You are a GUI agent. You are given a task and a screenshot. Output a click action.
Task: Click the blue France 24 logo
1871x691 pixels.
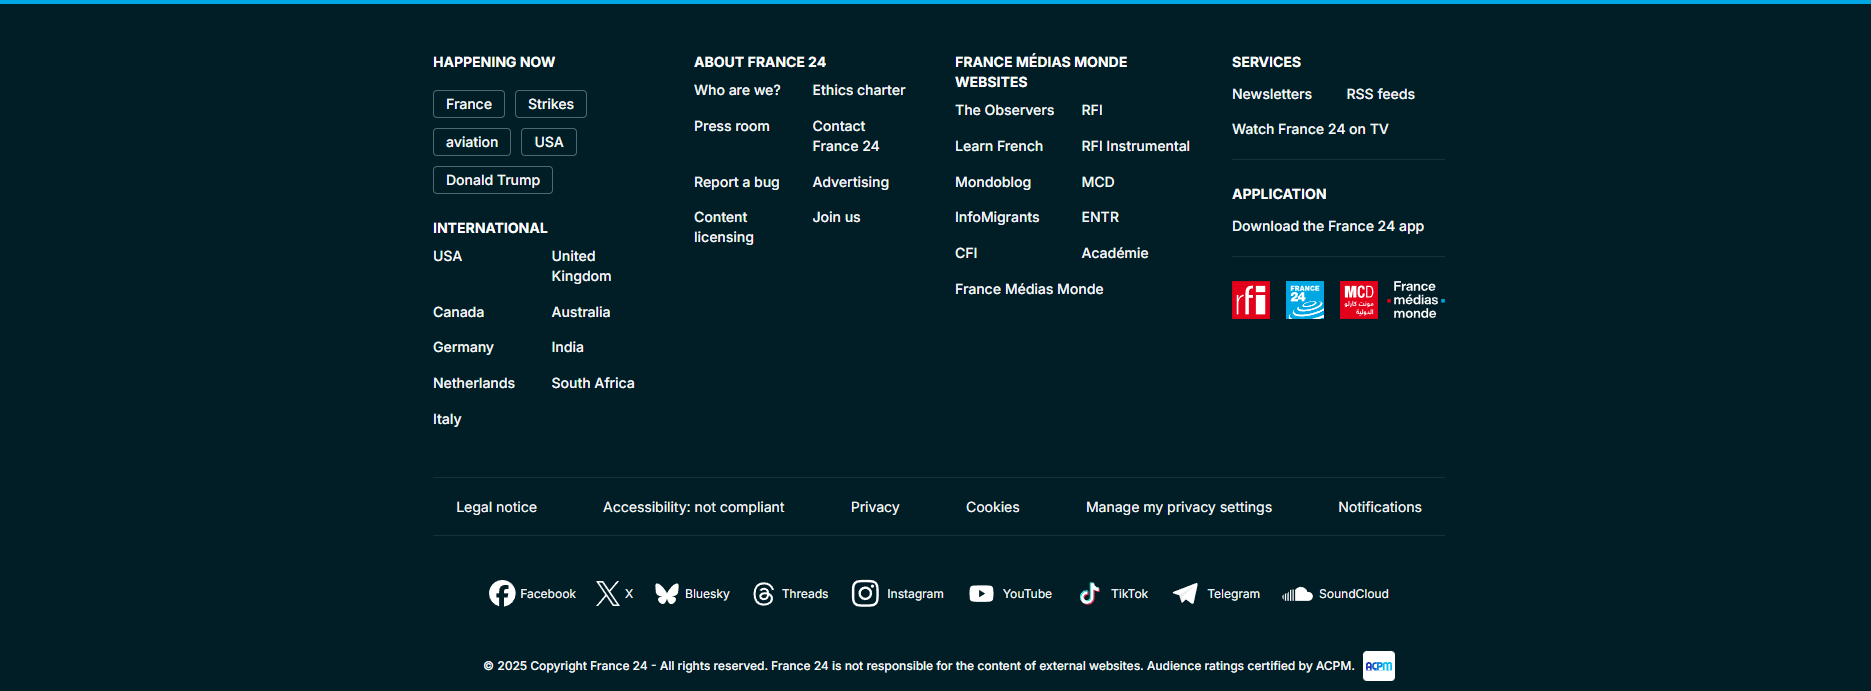1305,300
